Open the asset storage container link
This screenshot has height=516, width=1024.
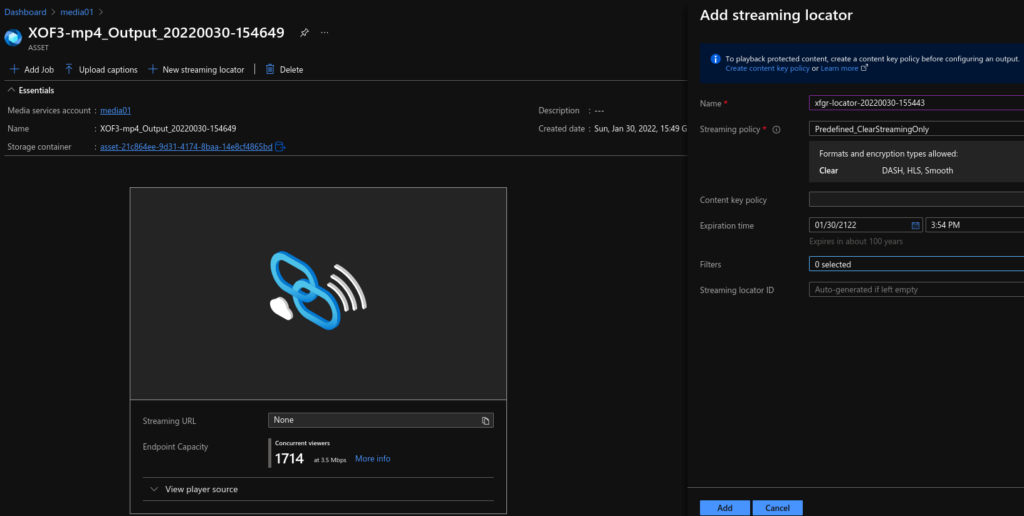186,147
